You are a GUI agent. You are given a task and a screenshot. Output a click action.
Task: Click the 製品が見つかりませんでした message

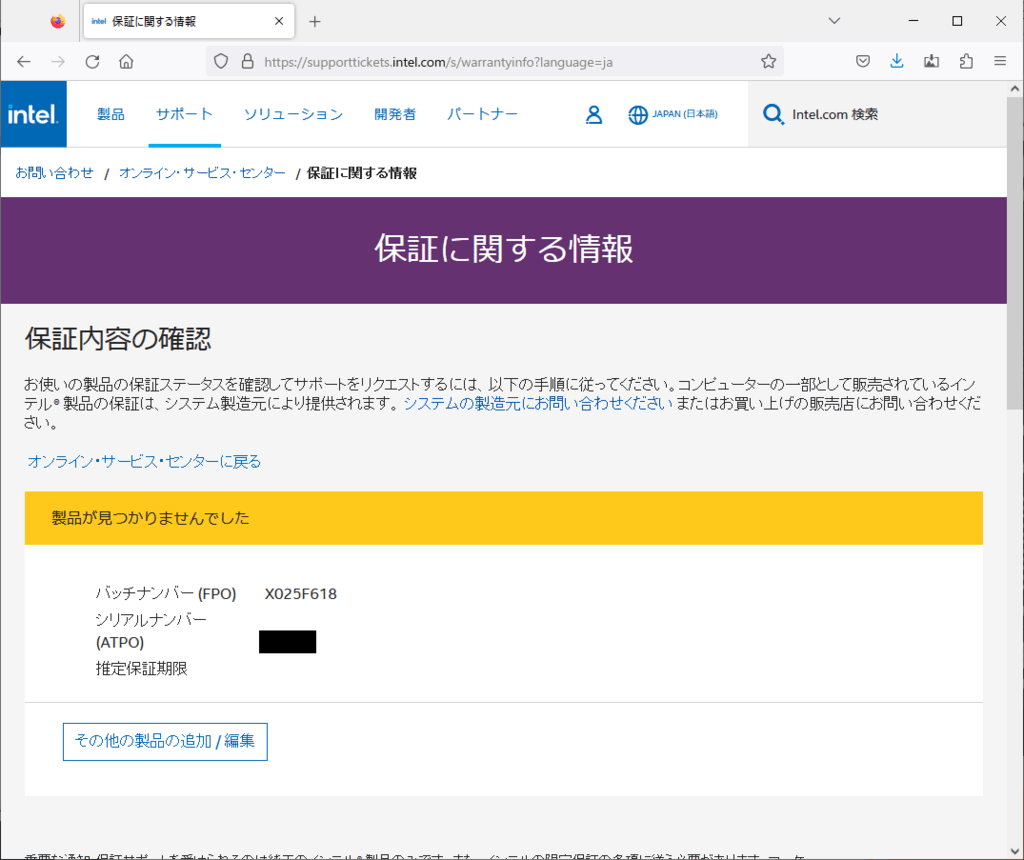[150, 518]
